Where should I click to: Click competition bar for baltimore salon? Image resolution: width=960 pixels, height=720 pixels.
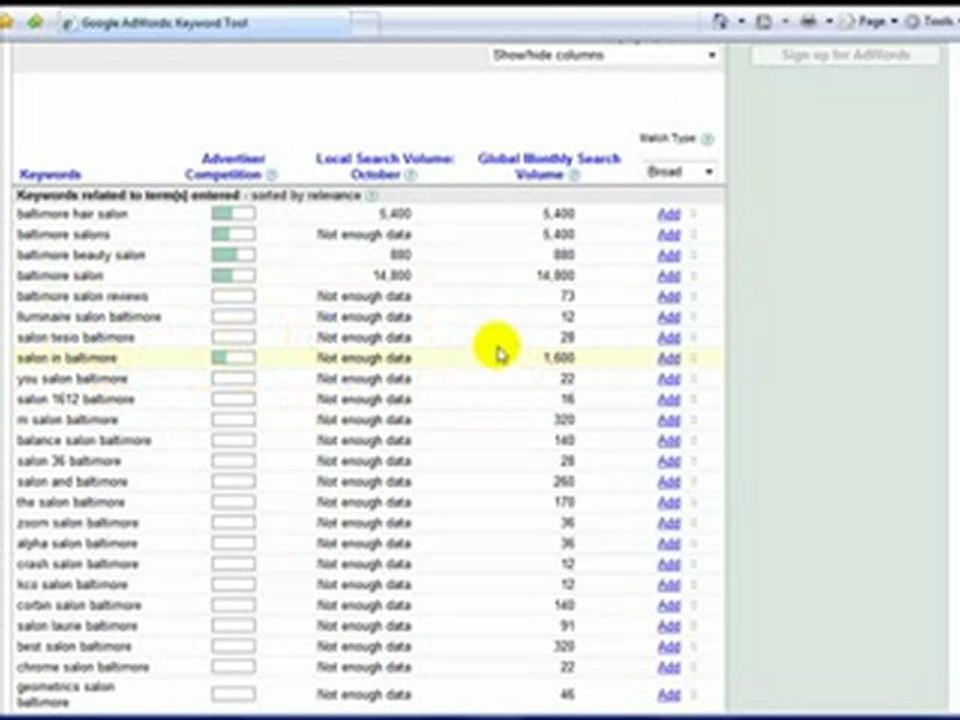[x=233, y=276]
